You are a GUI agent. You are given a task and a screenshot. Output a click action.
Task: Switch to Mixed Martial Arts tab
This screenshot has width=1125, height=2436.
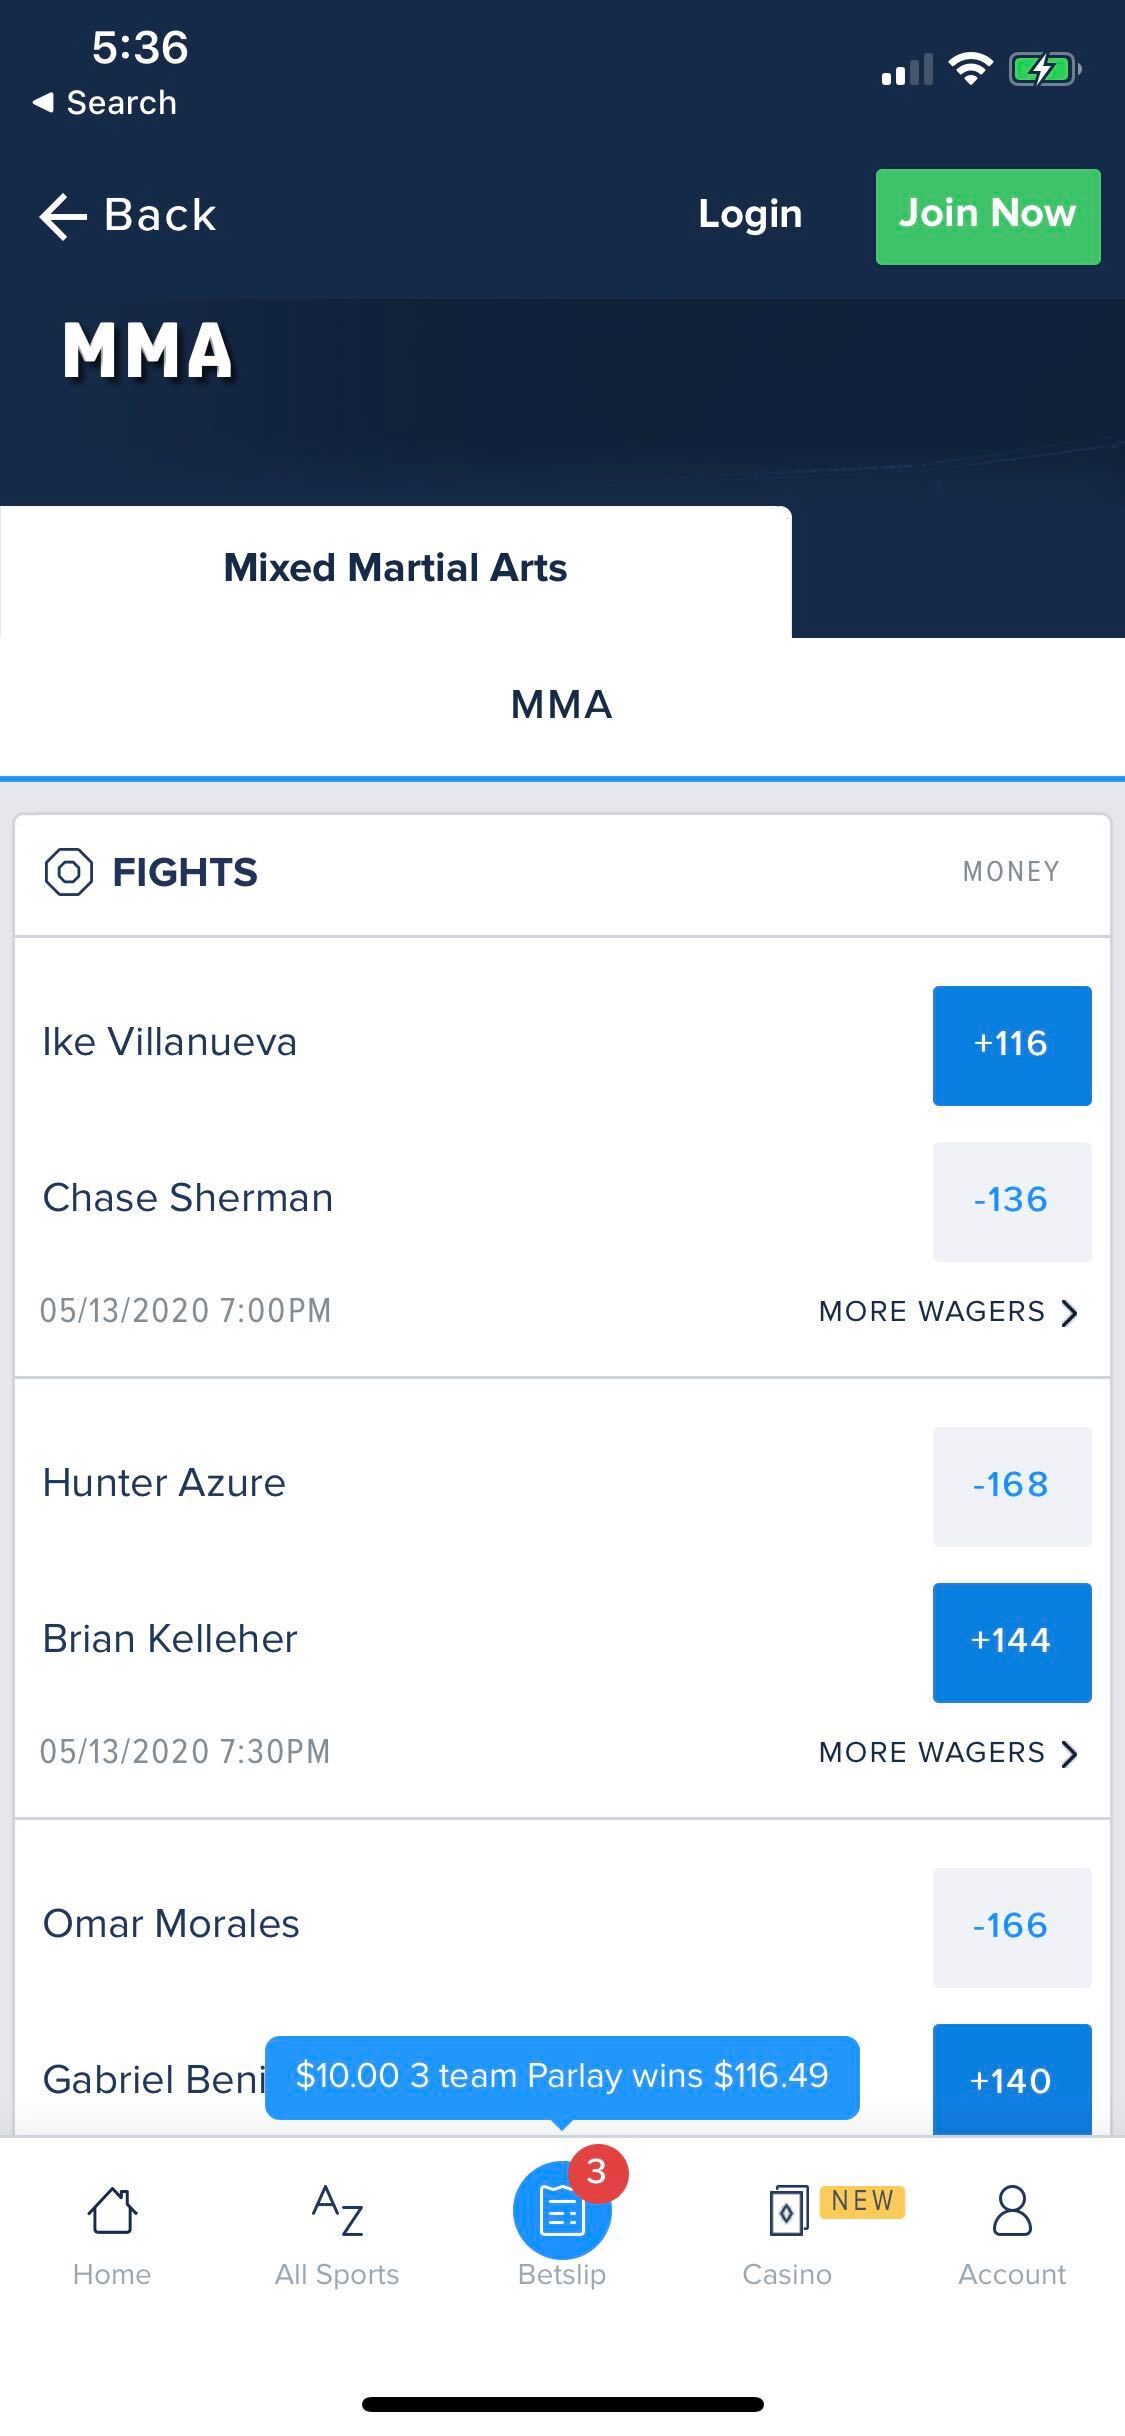(395, 569)
